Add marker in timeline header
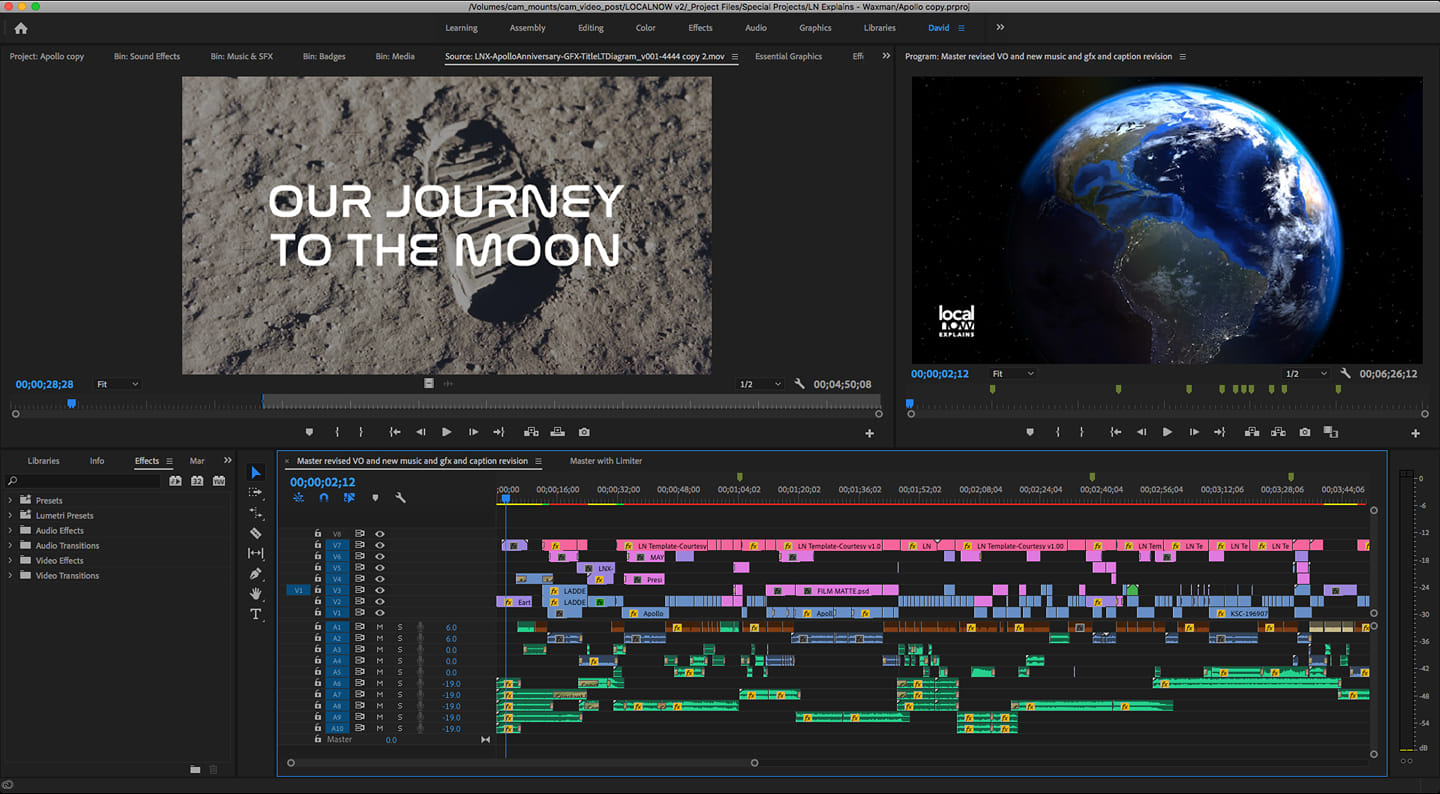Screen dimensions: 1440x794 pyautogui.click(x=375, y=497)
